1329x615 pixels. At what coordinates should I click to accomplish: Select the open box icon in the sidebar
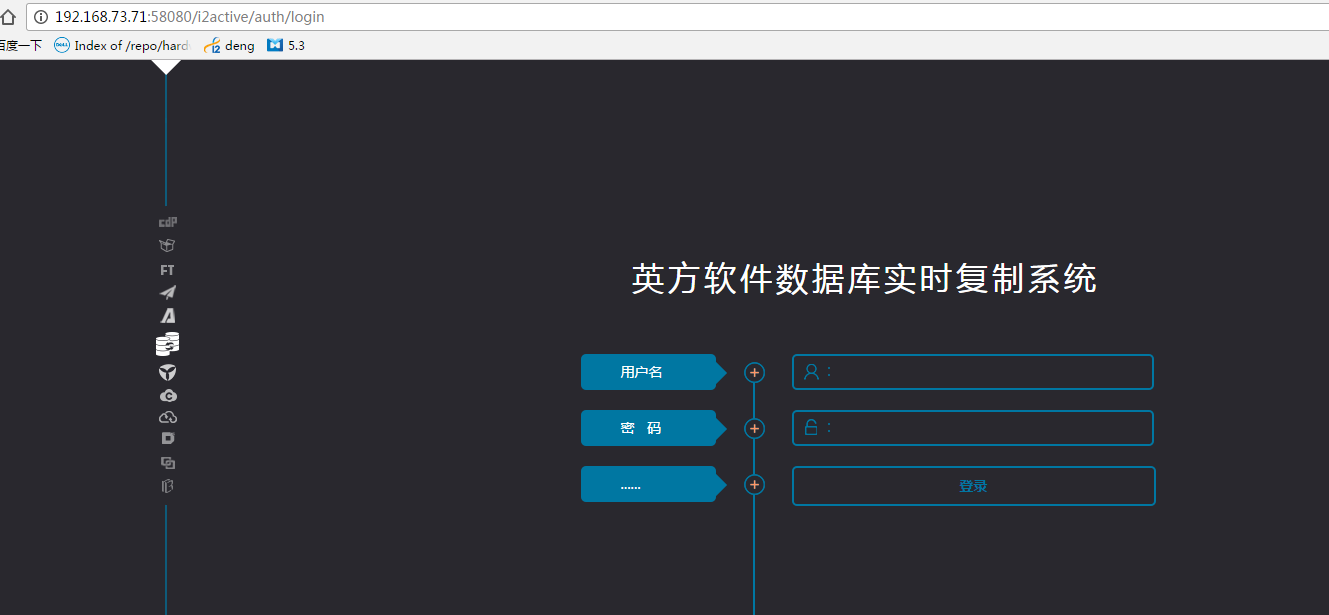[x=167, y=245]
